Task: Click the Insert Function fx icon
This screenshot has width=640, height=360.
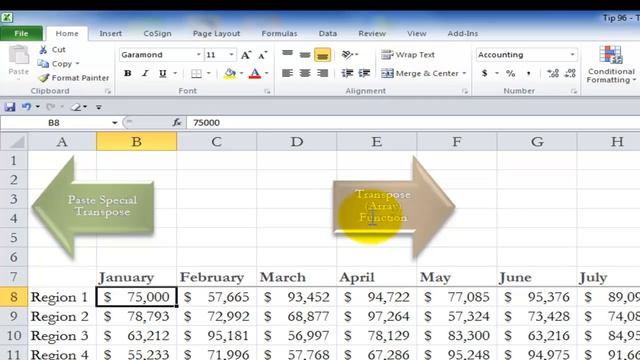Action: tap(177, 122)
